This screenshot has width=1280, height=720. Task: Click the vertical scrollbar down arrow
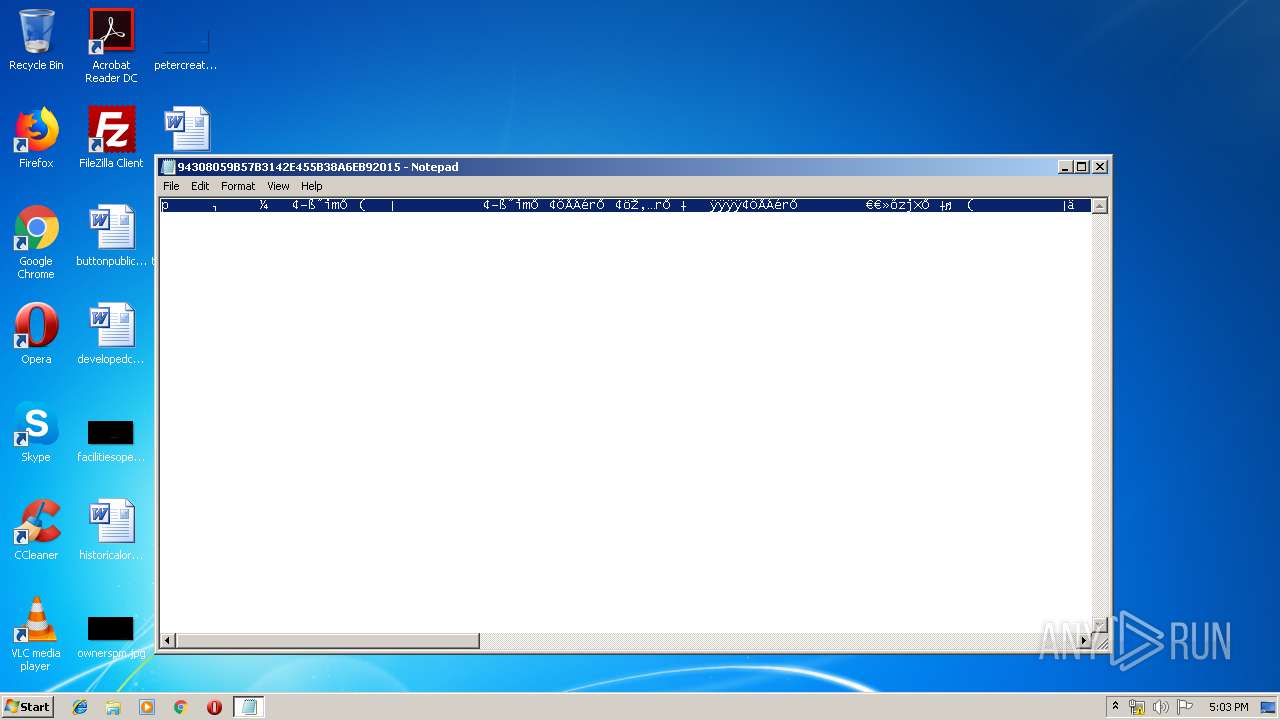click(1099, 624)
